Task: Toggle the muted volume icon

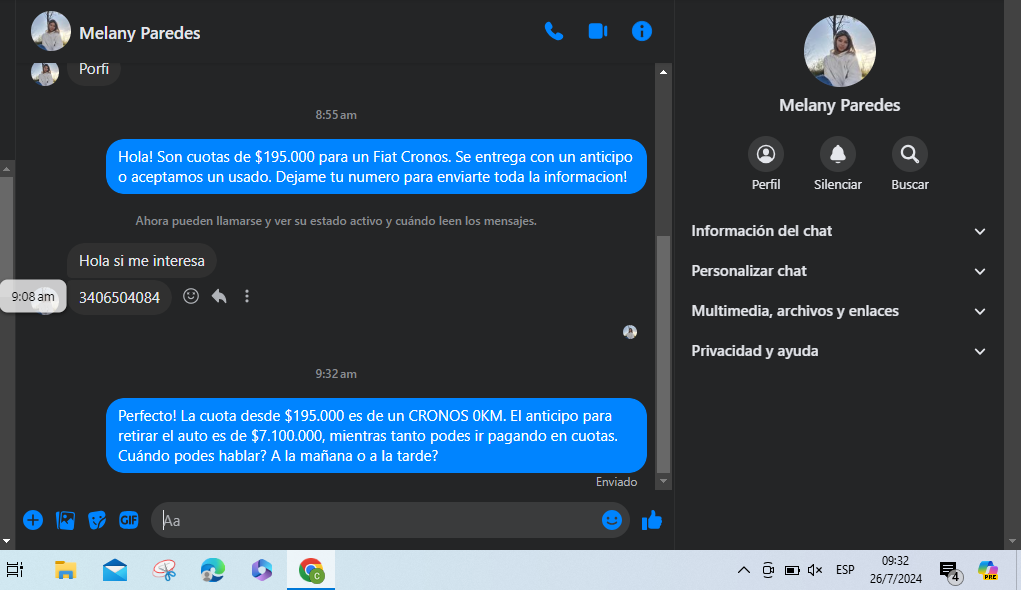Action: tap(815, 570)
